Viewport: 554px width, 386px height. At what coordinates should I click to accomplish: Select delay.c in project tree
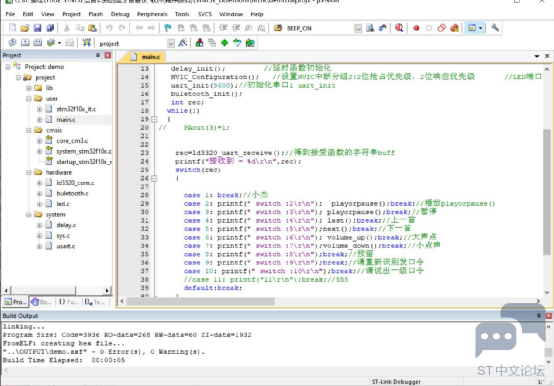[x=66, y=225]
